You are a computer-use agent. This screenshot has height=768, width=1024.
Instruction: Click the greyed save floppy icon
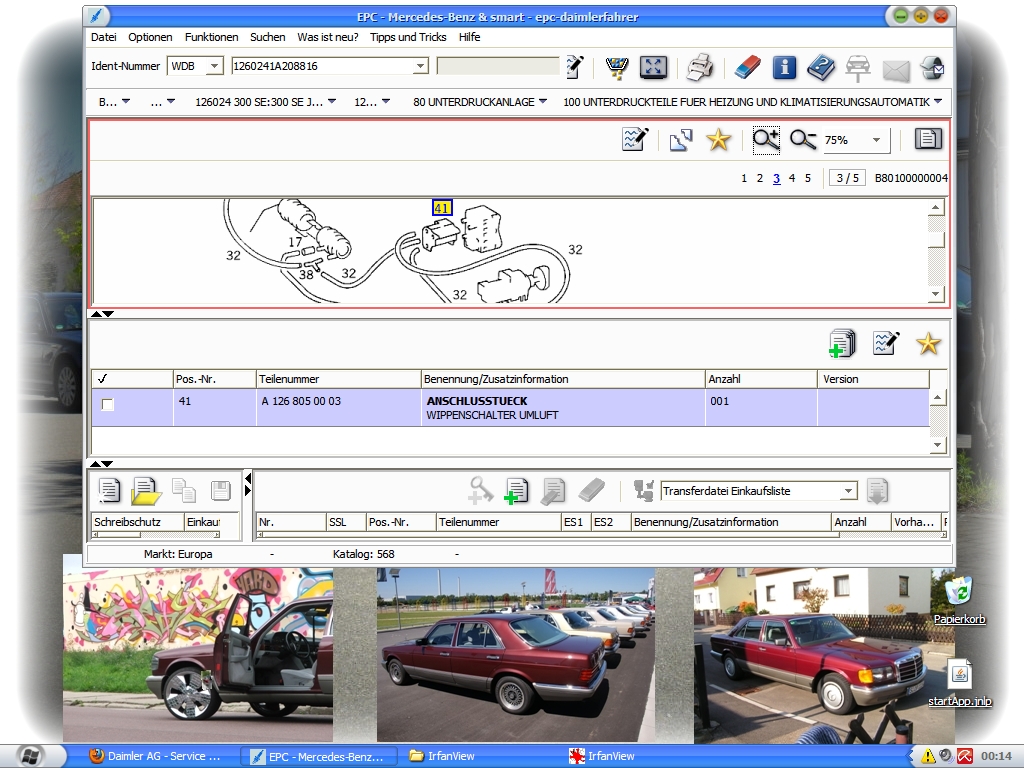pyautogui.click(x=221, y=490)
